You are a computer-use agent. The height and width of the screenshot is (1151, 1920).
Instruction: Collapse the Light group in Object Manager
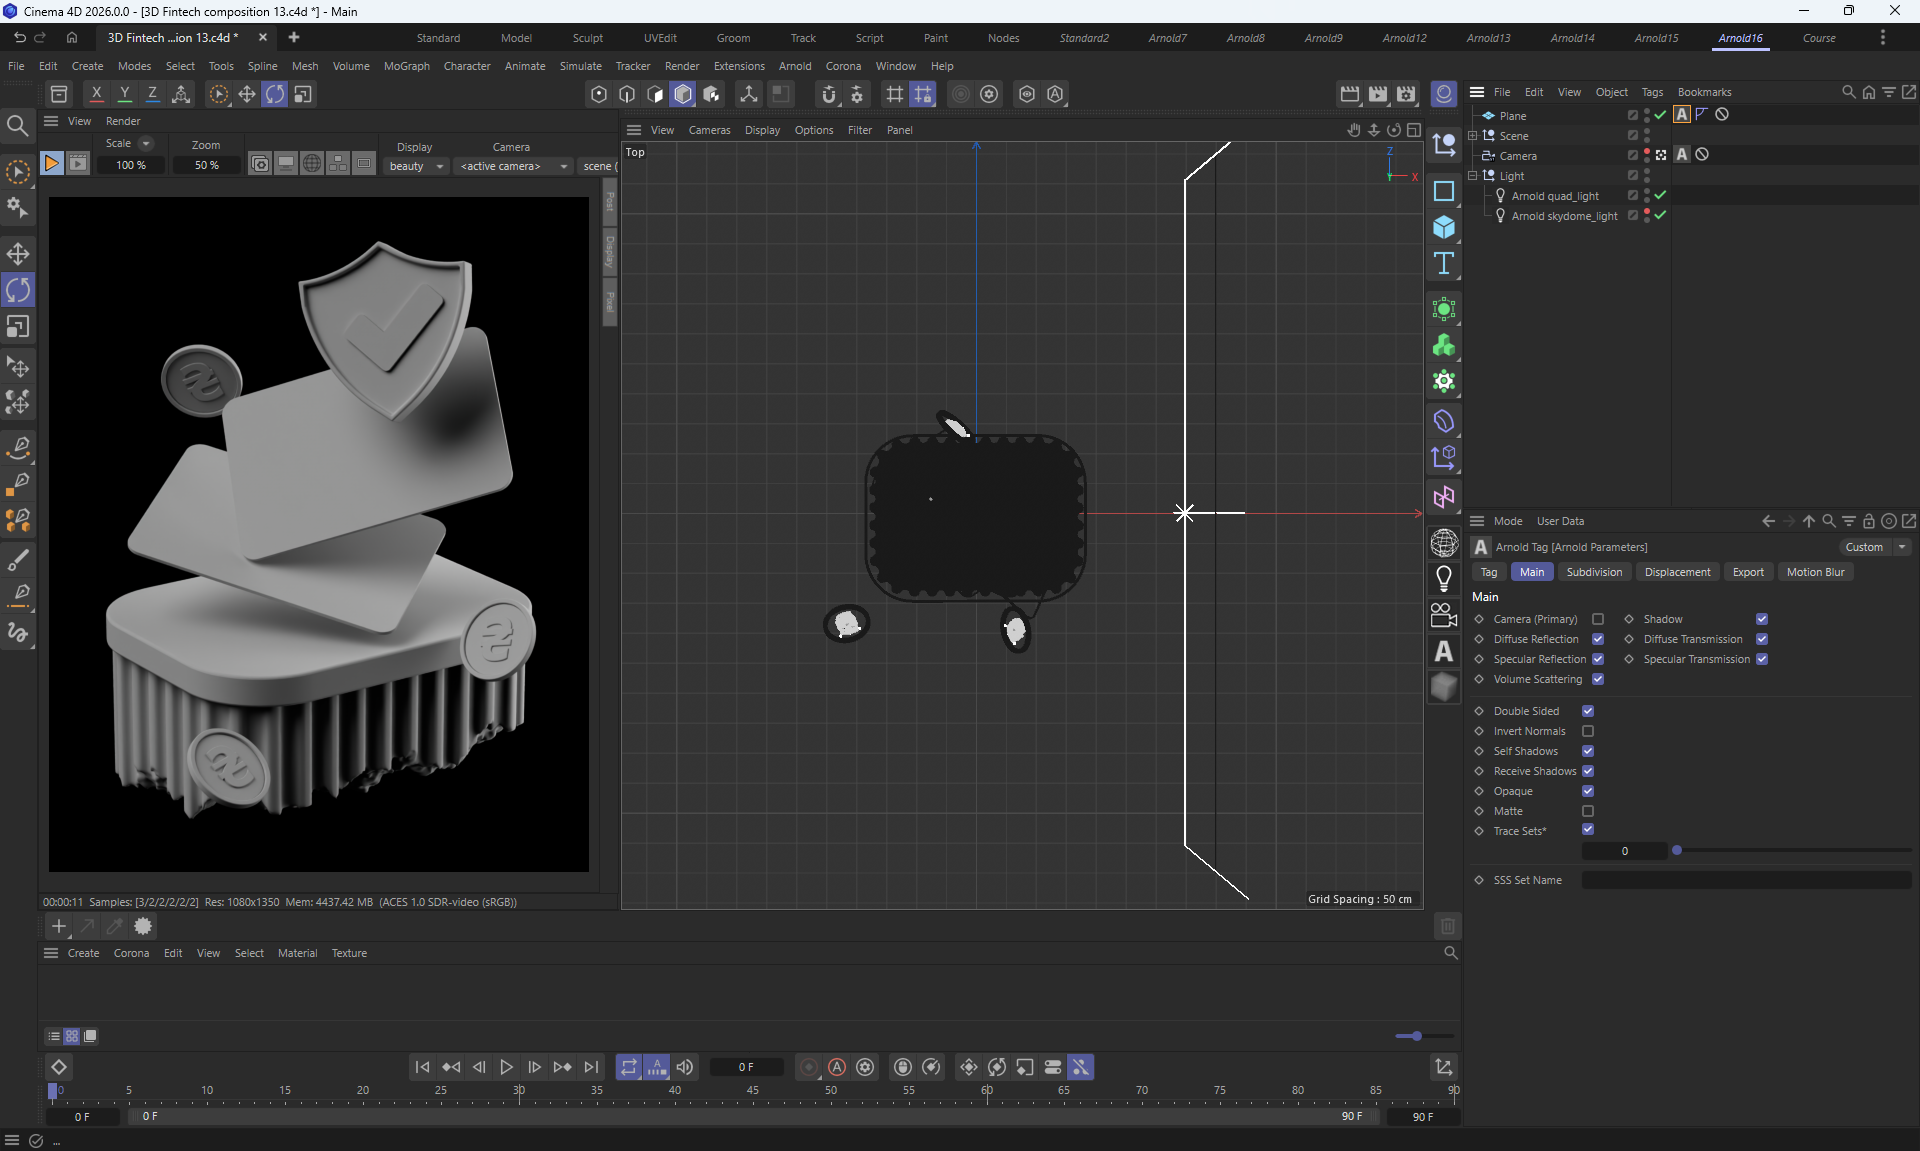coord(1472,176)
